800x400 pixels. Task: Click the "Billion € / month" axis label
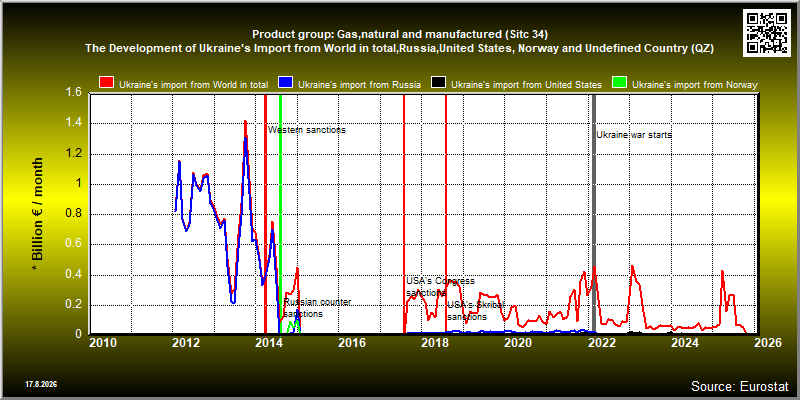click(37, 213)
